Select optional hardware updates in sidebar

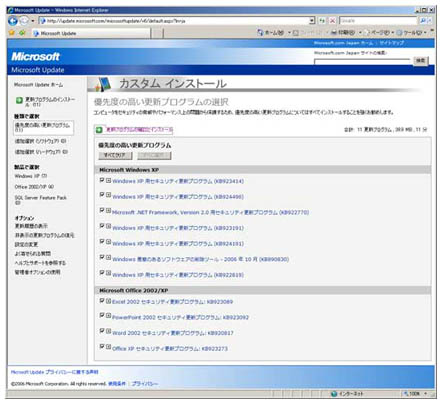point(41,152)
